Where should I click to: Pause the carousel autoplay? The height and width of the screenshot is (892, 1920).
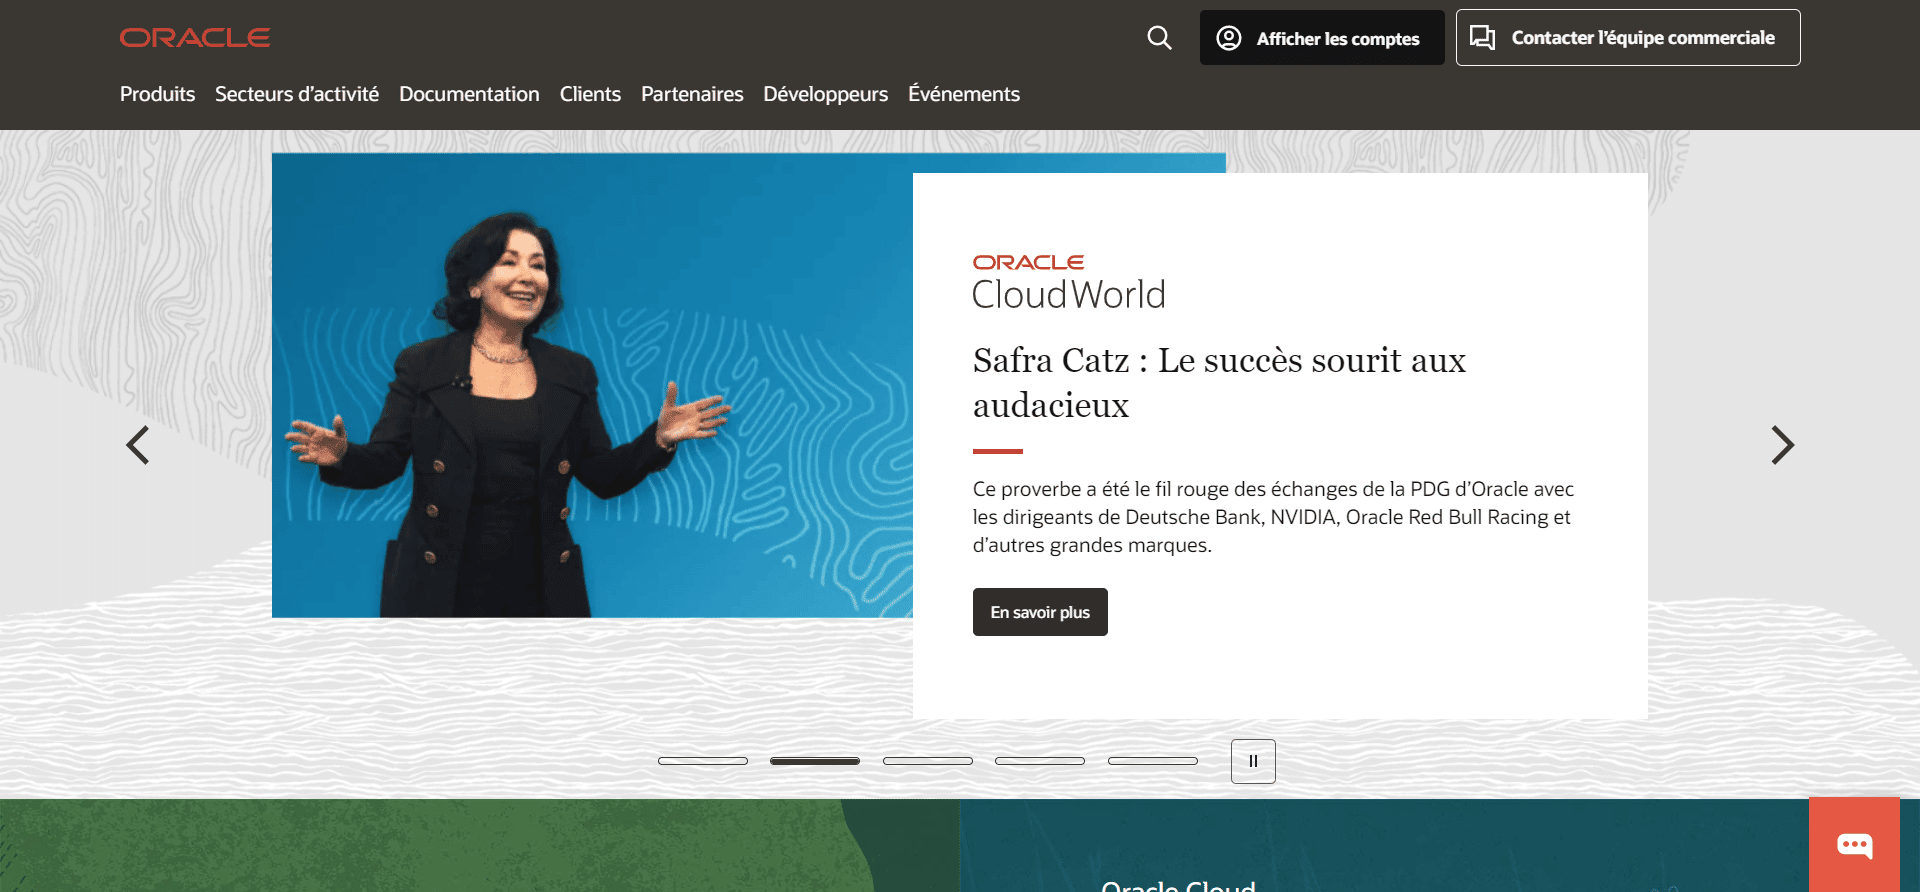pyautogui.click(x=1253, y=761)
